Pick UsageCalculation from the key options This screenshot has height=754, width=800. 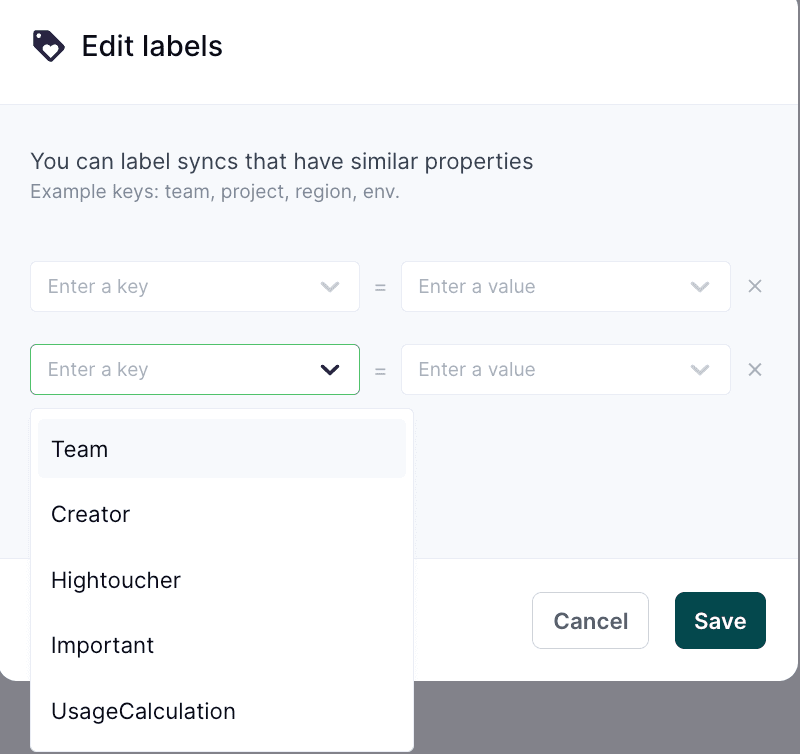point(222,711)
